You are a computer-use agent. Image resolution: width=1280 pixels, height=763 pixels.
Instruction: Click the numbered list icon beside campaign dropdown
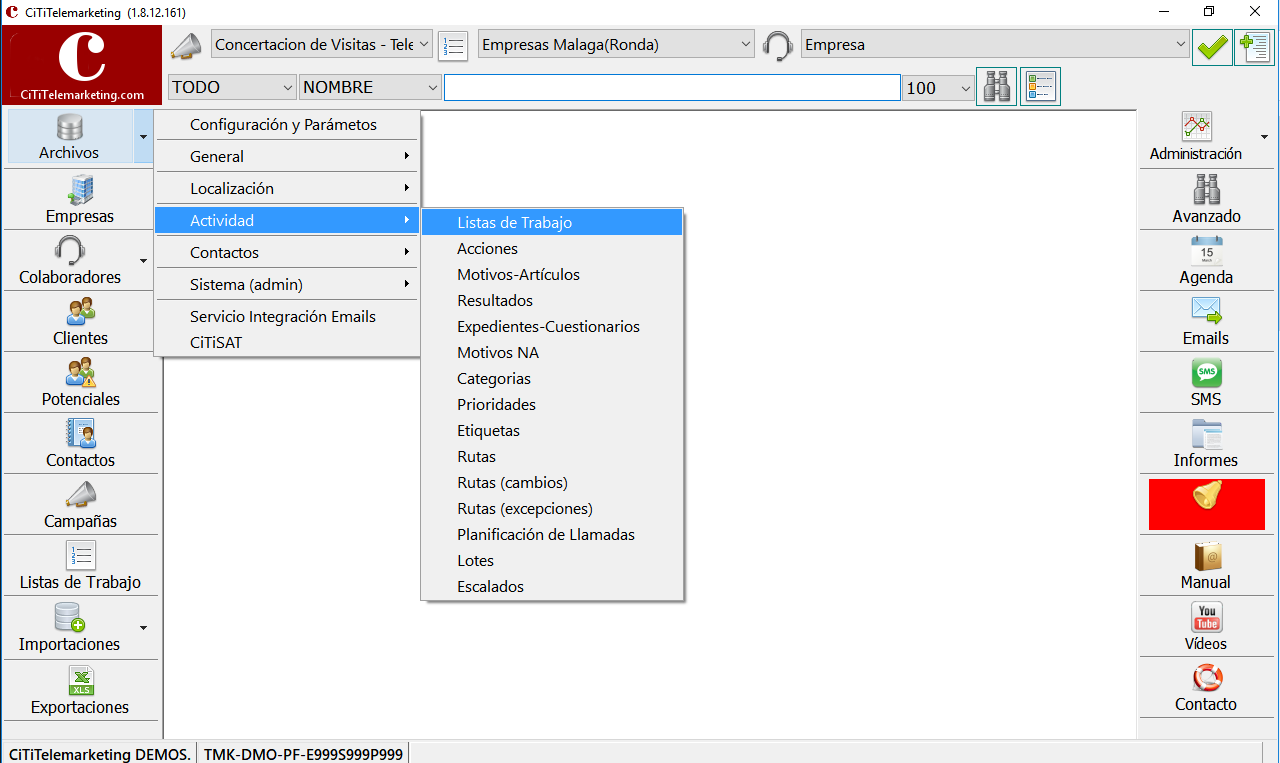(x=453, y=45)
